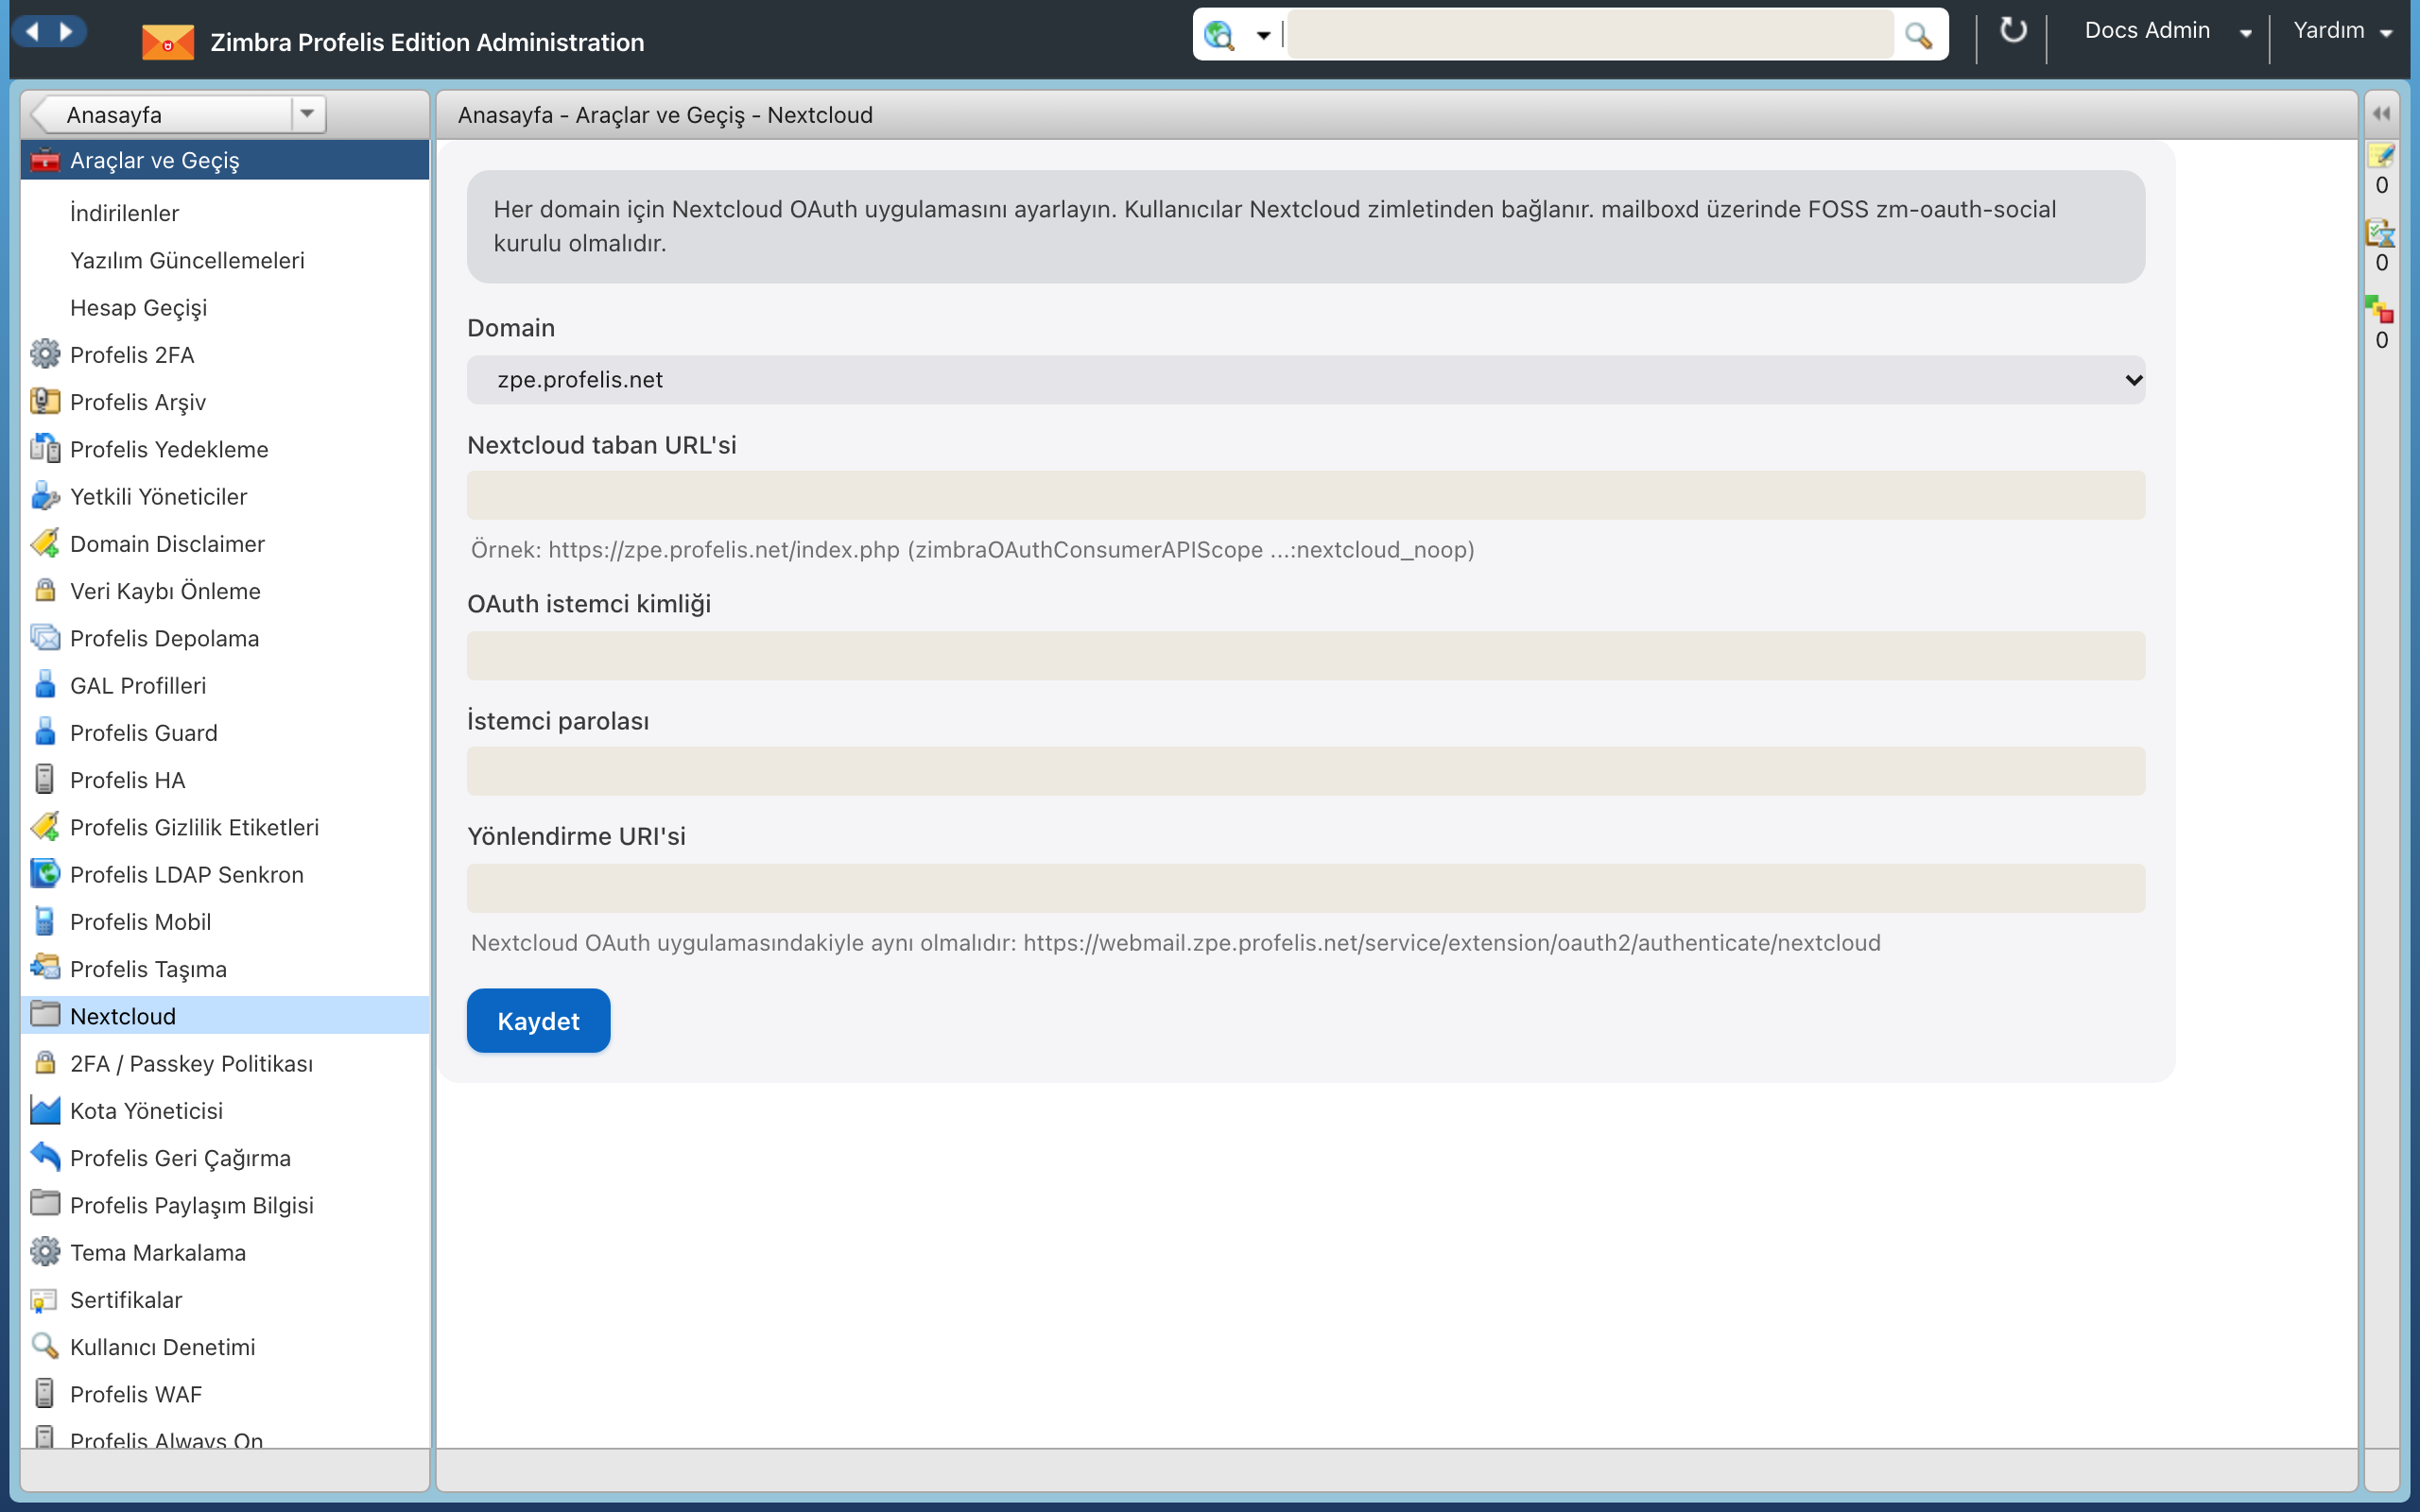Open Hesap Geçişi
The width and height of the screenshot is (2420, 1512).
(x=138, y=308)
